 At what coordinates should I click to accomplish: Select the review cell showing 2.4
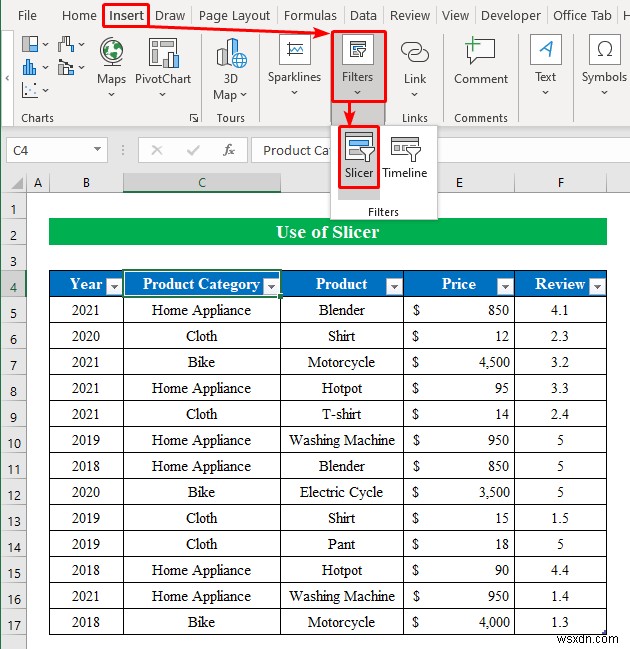pos(560,414)
